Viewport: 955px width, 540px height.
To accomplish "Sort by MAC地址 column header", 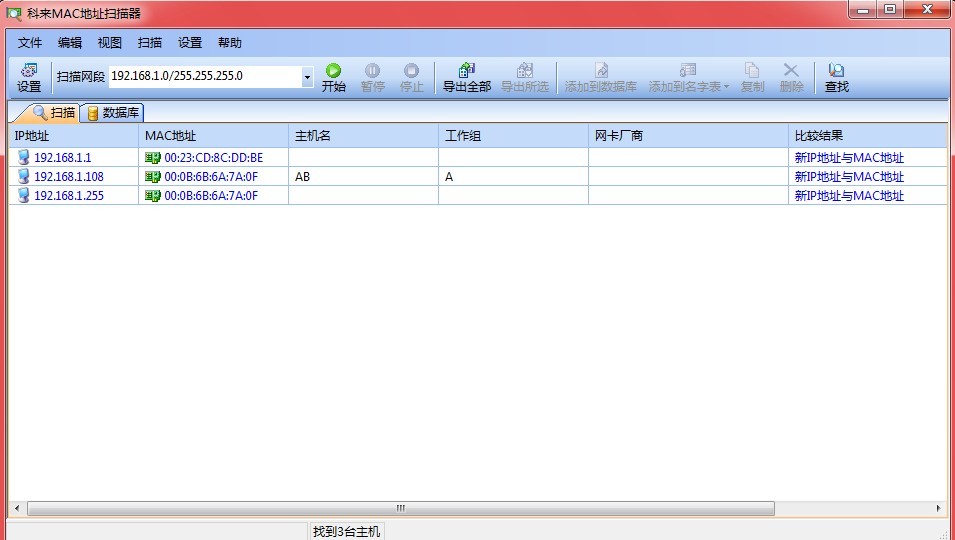I will pyautogui.click(x=214, y=135).
